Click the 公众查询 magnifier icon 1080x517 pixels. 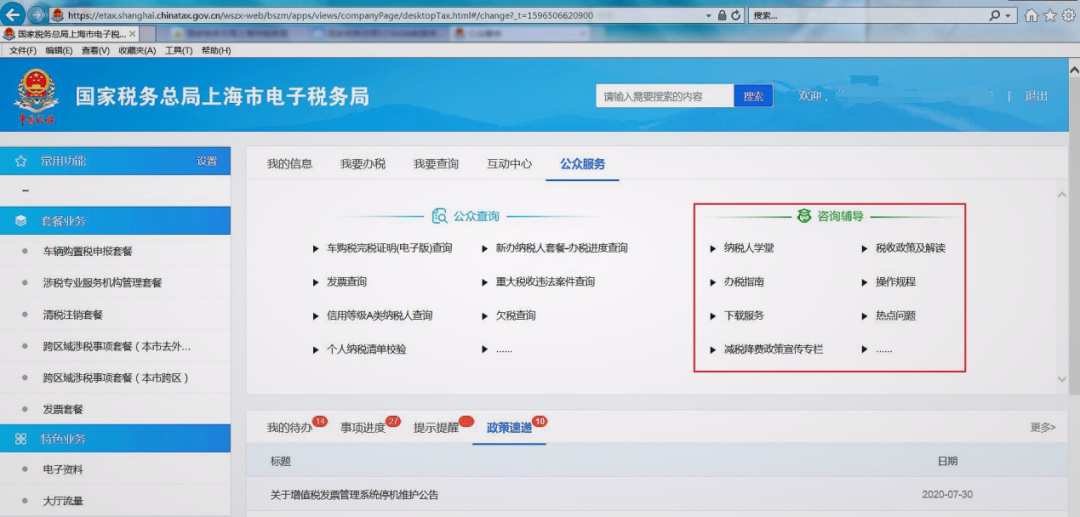click(439, 216)
